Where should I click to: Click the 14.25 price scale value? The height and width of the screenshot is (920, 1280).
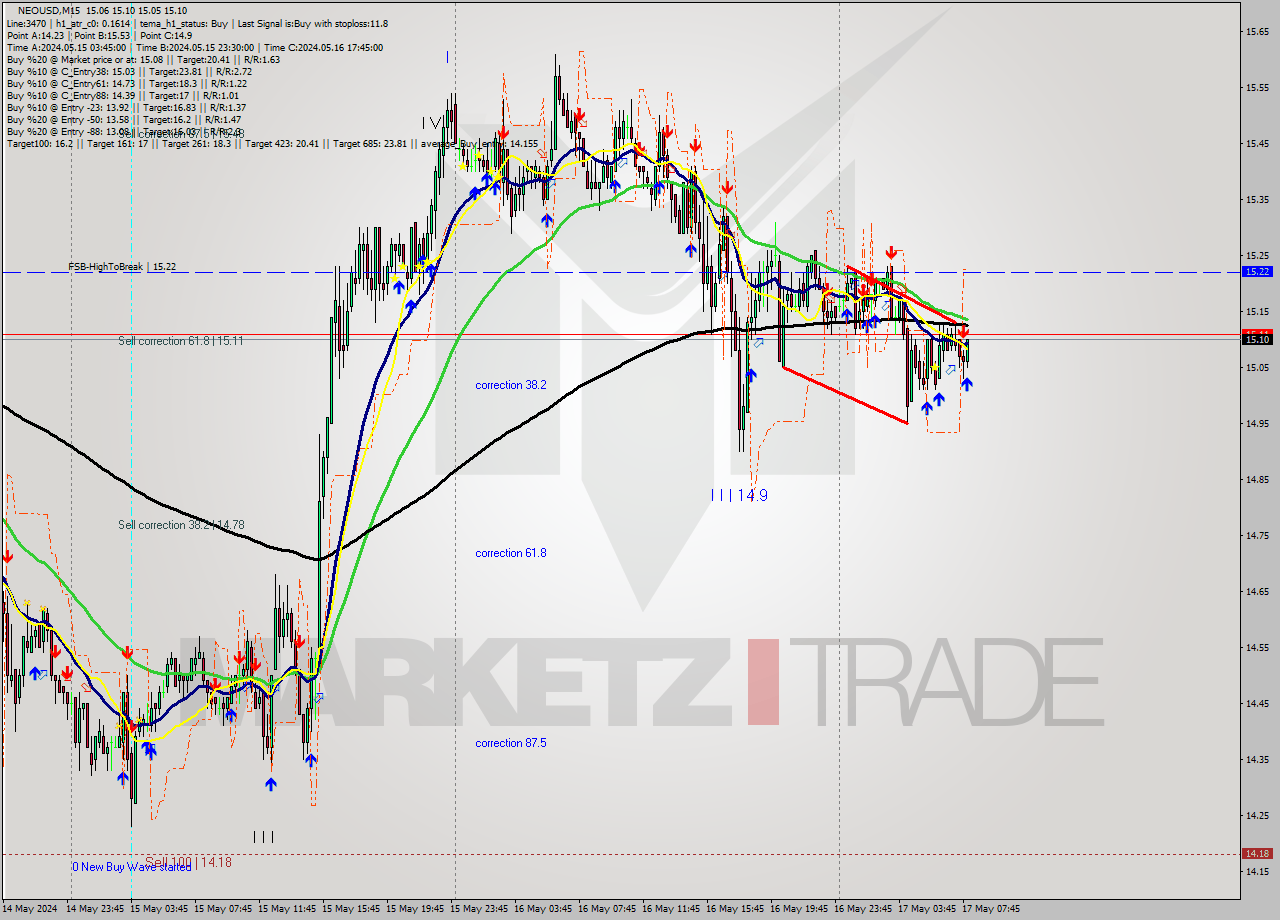(x=1257, y=815)
